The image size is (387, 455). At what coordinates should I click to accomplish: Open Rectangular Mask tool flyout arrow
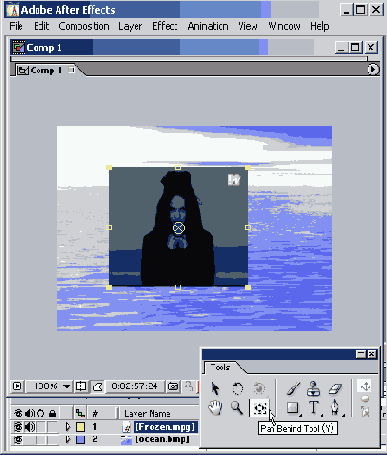click(x=300, y=415)
